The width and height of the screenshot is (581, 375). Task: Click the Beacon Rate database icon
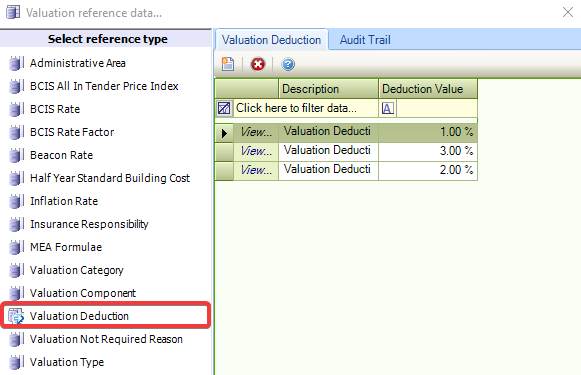click(x=16, y=155)
